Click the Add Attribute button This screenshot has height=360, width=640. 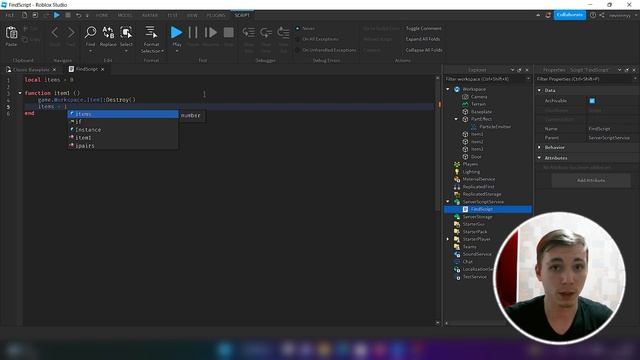click(x=591, y=180)
